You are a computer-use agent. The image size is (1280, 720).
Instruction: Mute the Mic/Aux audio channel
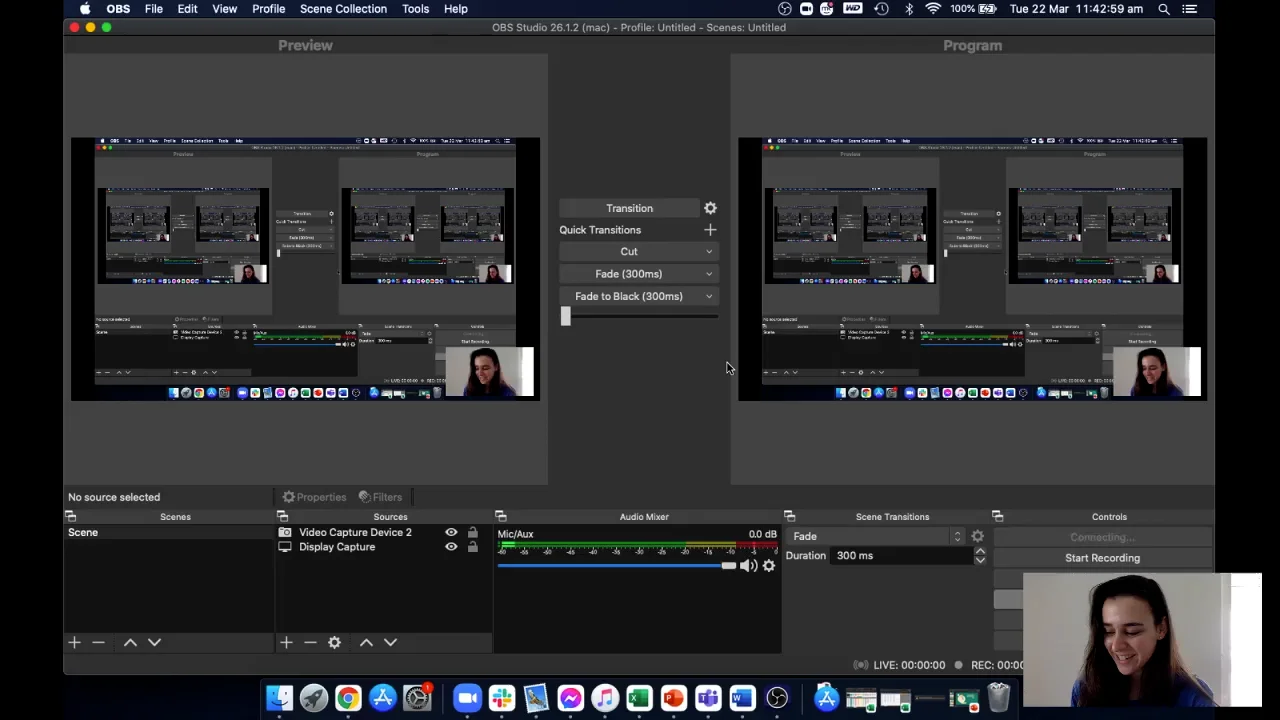pyautogui.click(x=748, y=566)
